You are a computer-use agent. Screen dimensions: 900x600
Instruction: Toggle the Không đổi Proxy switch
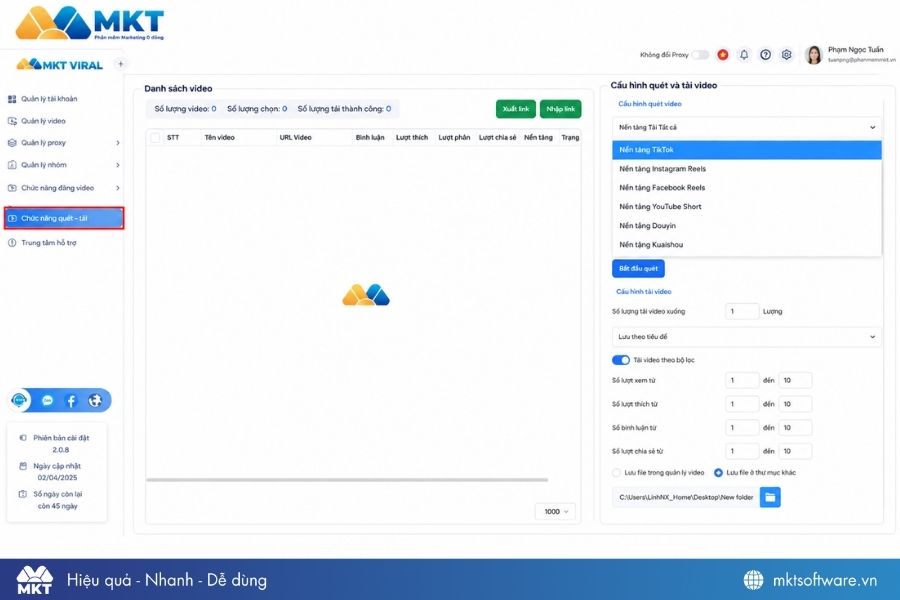click(x=700, y=55)
